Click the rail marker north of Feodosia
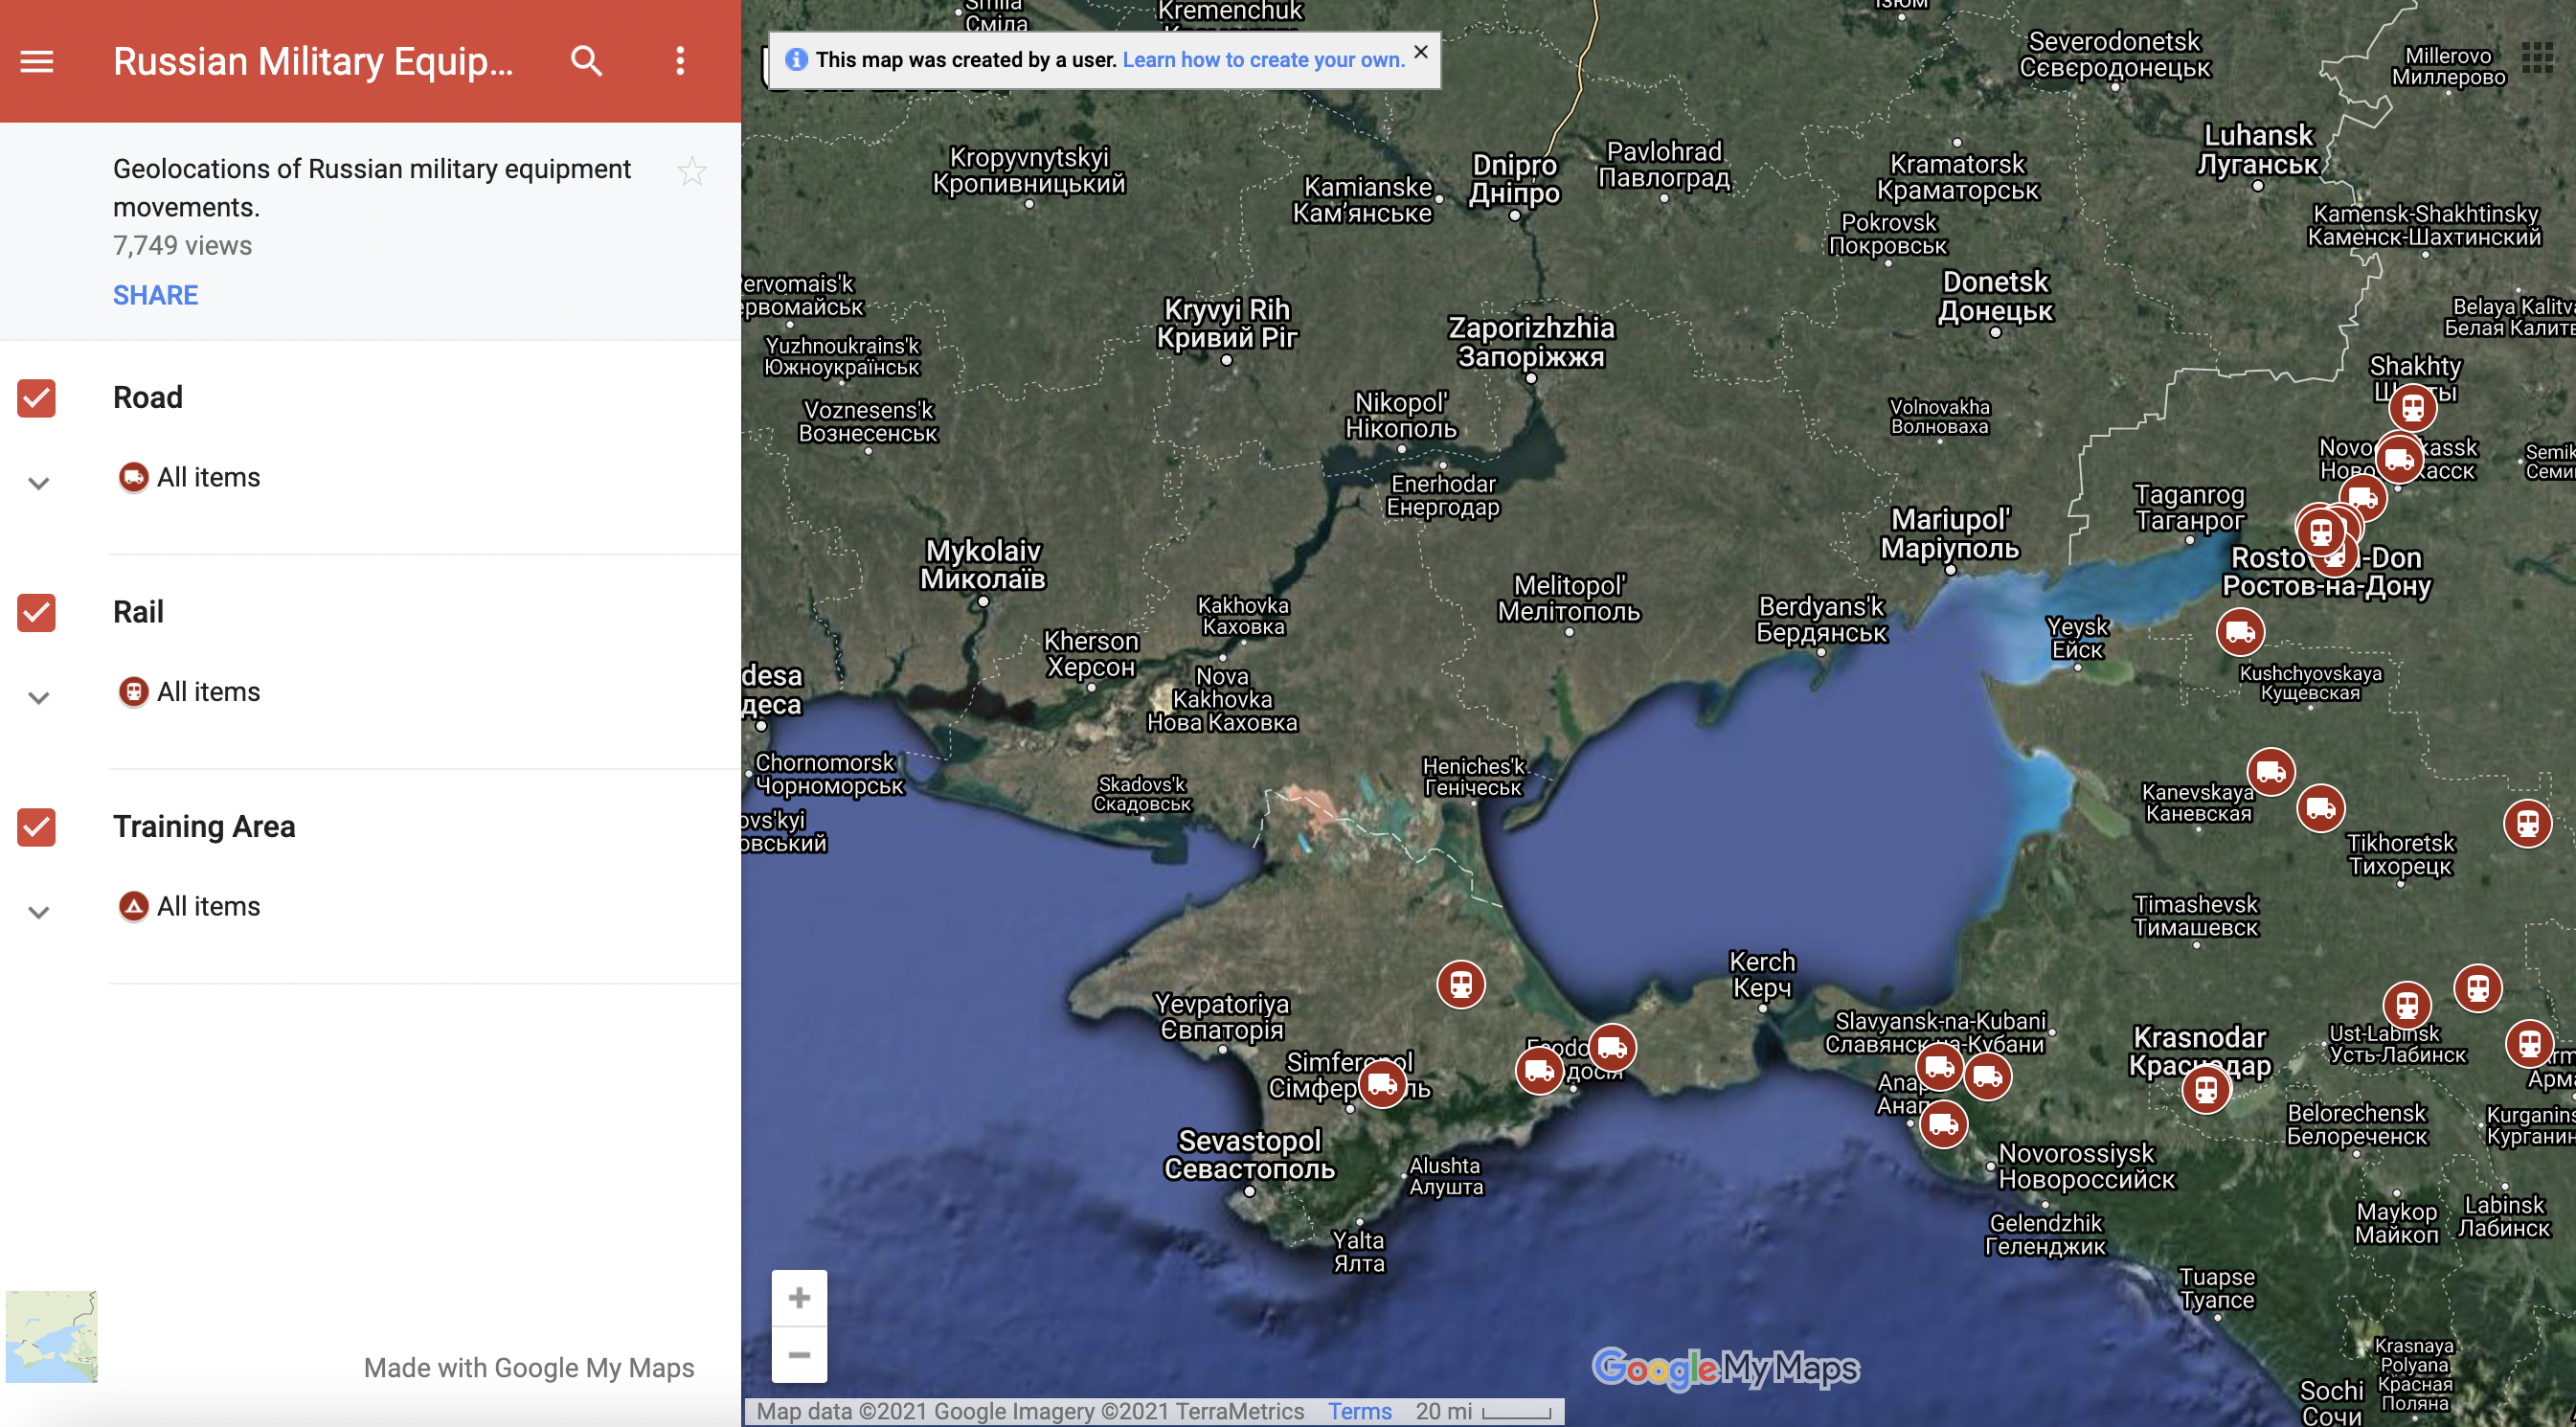2576x1427 pixels. 1460,984
